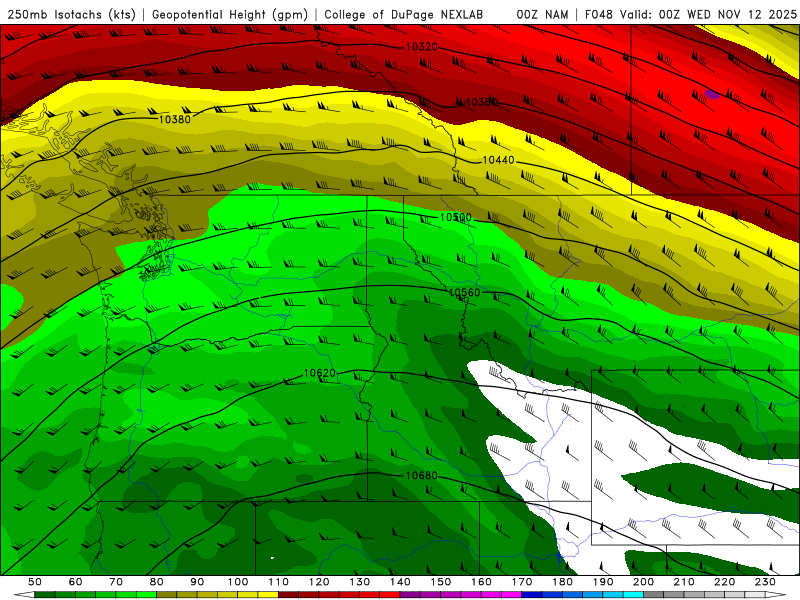Click the small purple wind maximum spot
The width and height of the screenshot is (800, 600).
click(712, 94)
